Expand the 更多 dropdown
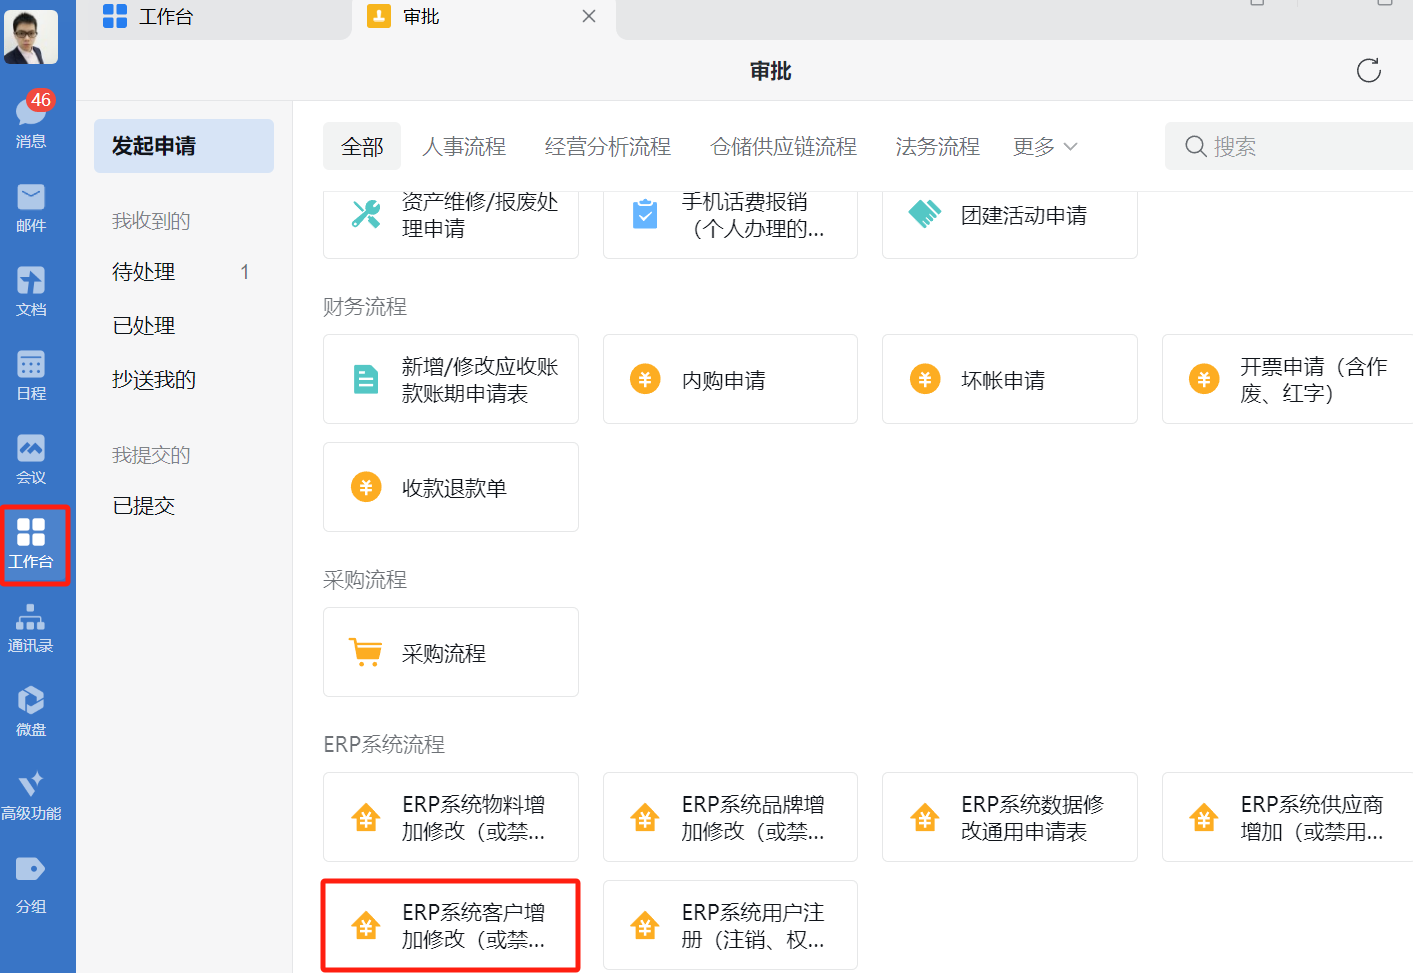Screen dimensions: 1413x973 pyautogui.click(x=1045, y=147)
